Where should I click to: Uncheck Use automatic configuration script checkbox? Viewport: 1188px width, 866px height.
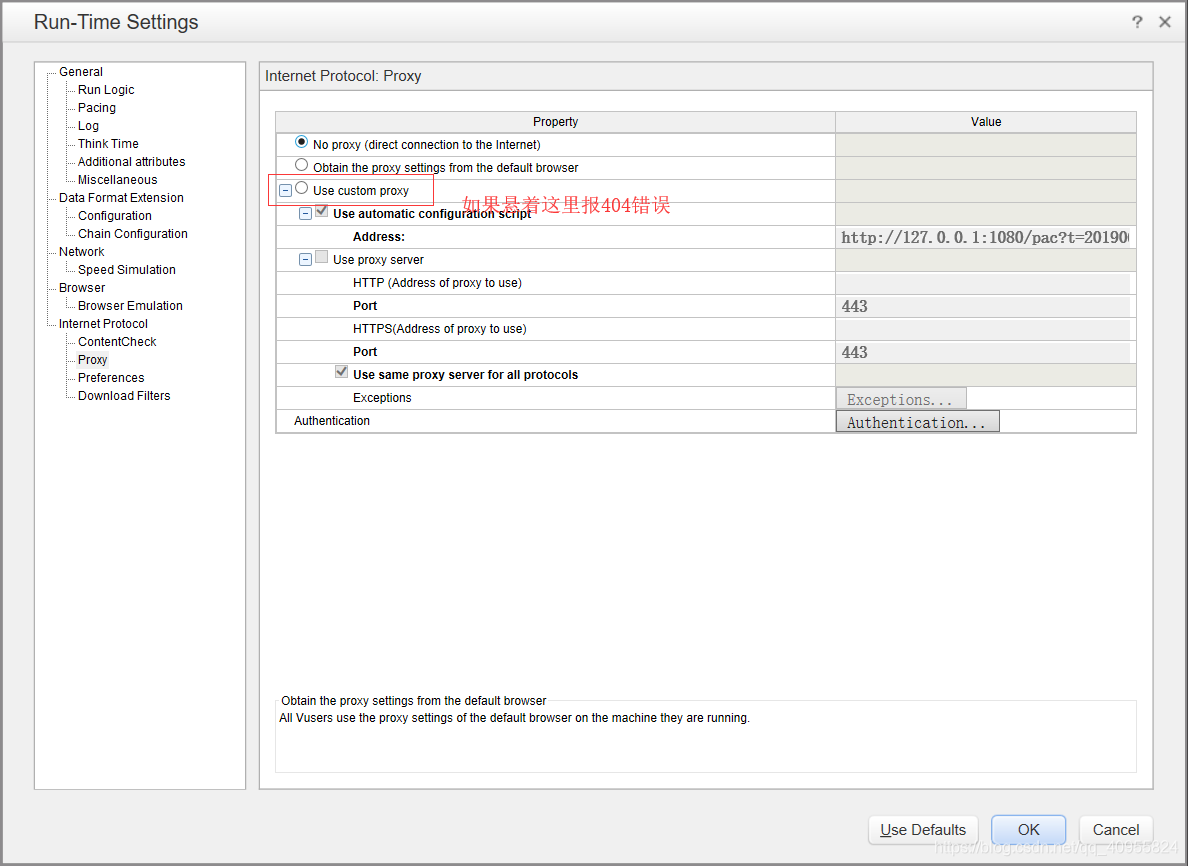tap(322, 211)
